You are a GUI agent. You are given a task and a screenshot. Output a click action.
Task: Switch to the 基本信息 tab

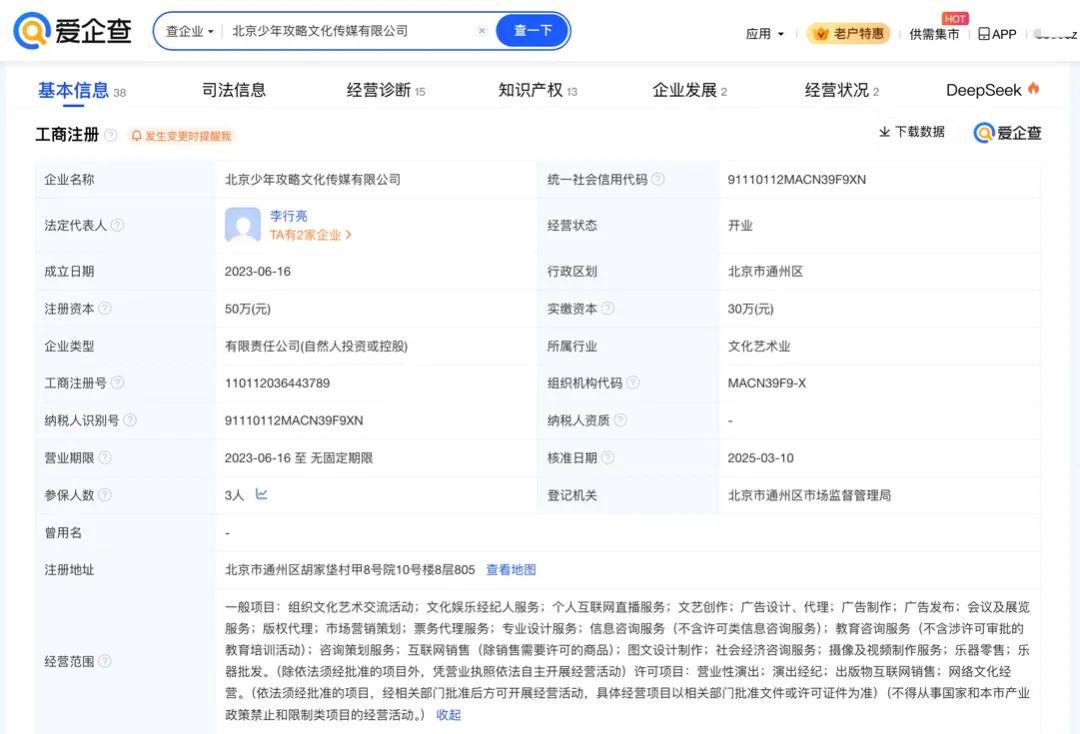click(82, 90)
